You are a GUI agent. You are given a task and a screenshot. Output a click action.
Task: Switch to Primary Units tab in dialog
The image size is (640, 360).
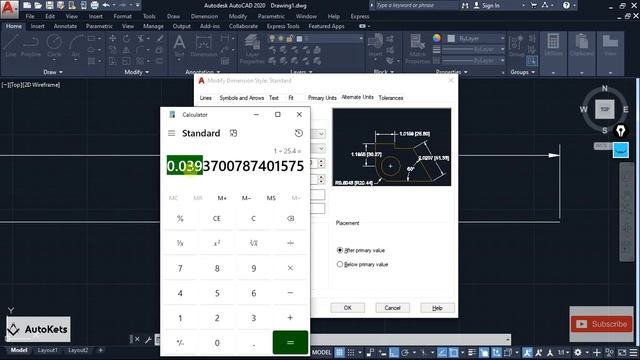[x=322, y=98]
